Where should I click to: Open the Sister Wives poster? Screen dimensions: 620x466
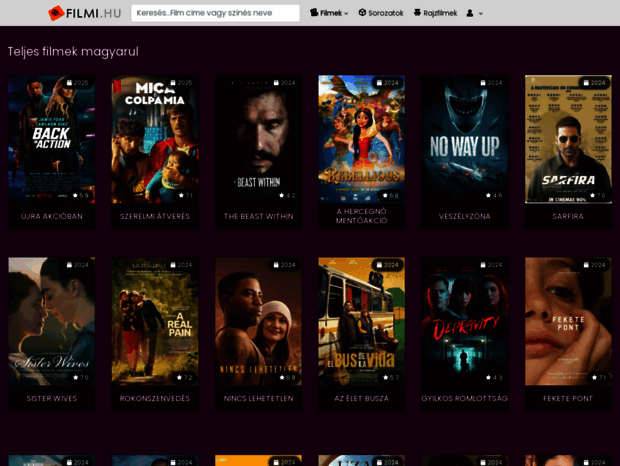tap(51, 321)
